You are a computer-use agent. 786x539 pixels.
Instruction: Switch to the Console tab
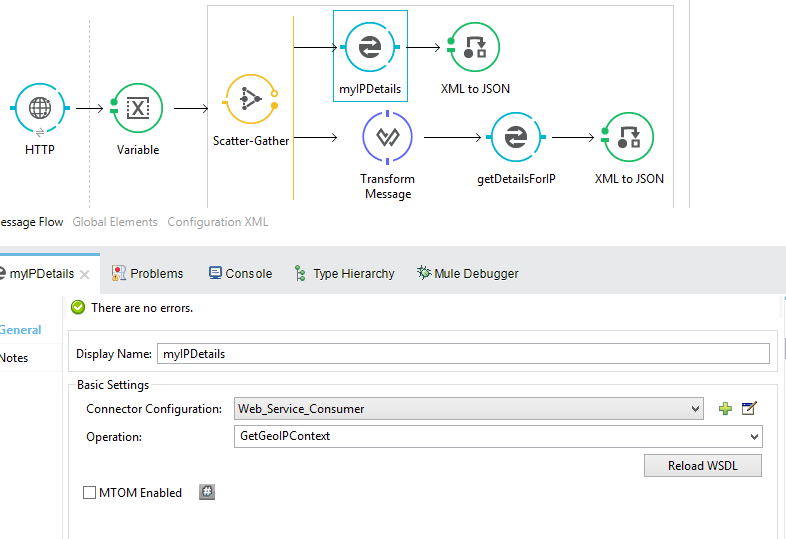(240, 273)
